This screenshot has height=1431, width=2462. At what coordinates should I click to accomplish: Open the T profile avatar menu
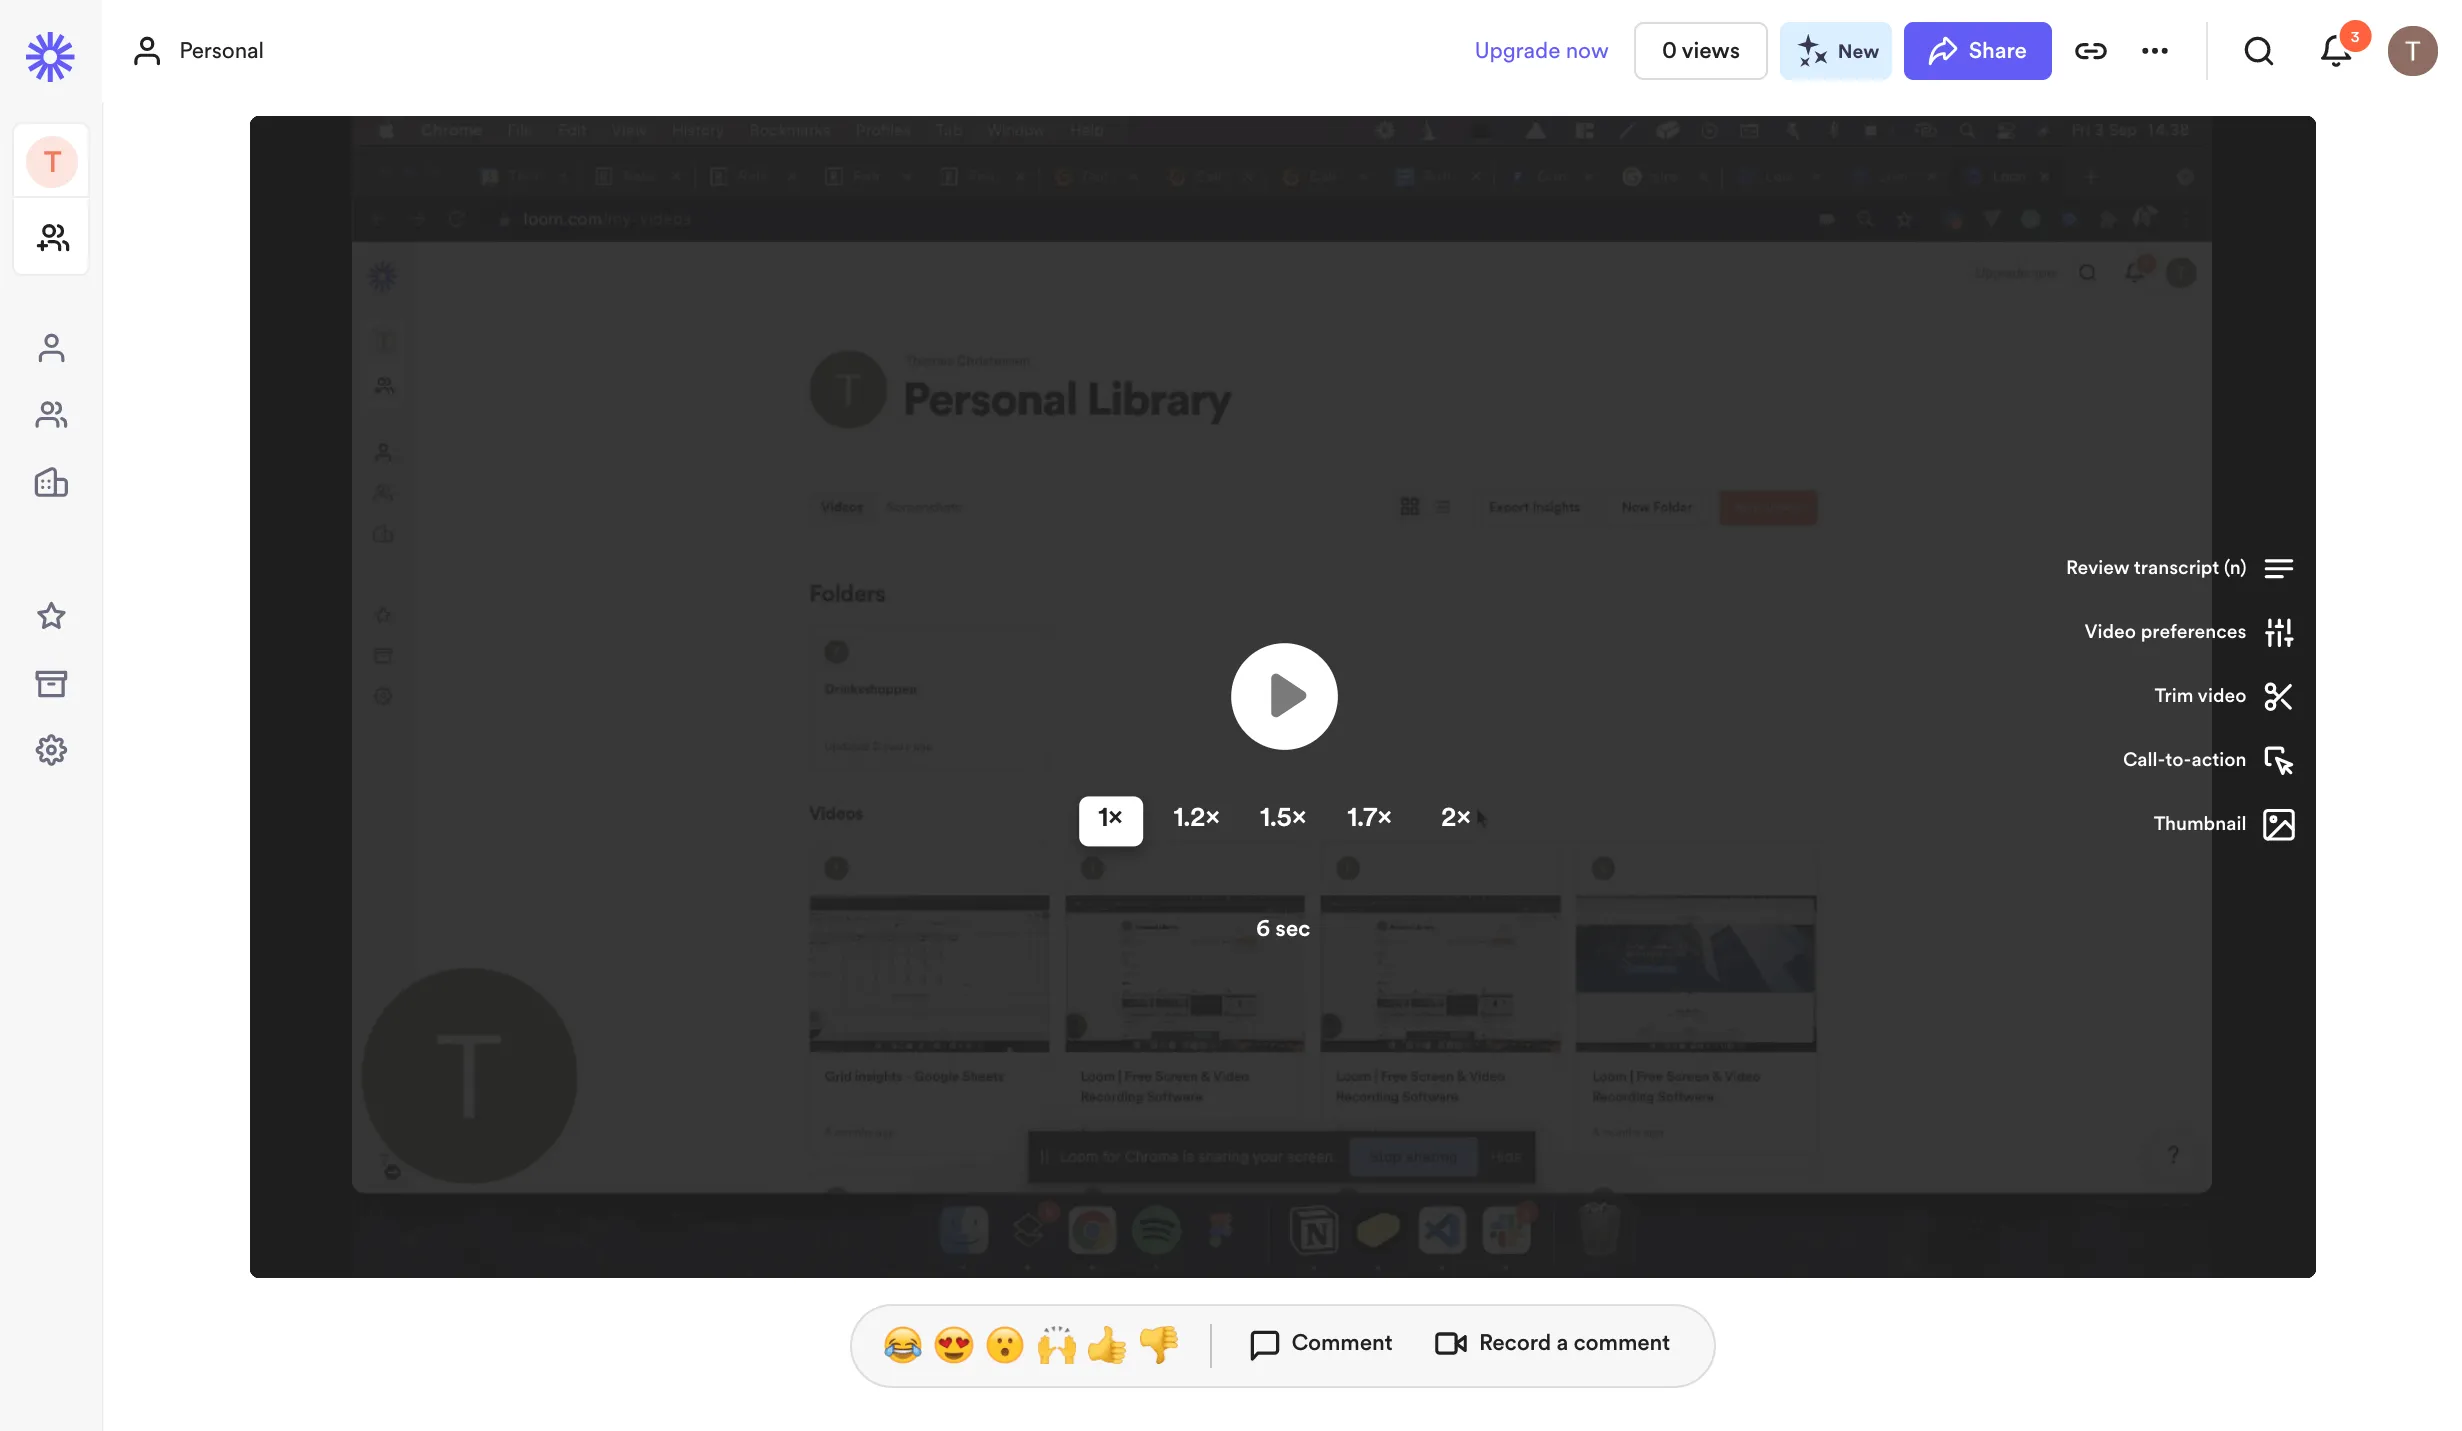(x=2413, y=51)
